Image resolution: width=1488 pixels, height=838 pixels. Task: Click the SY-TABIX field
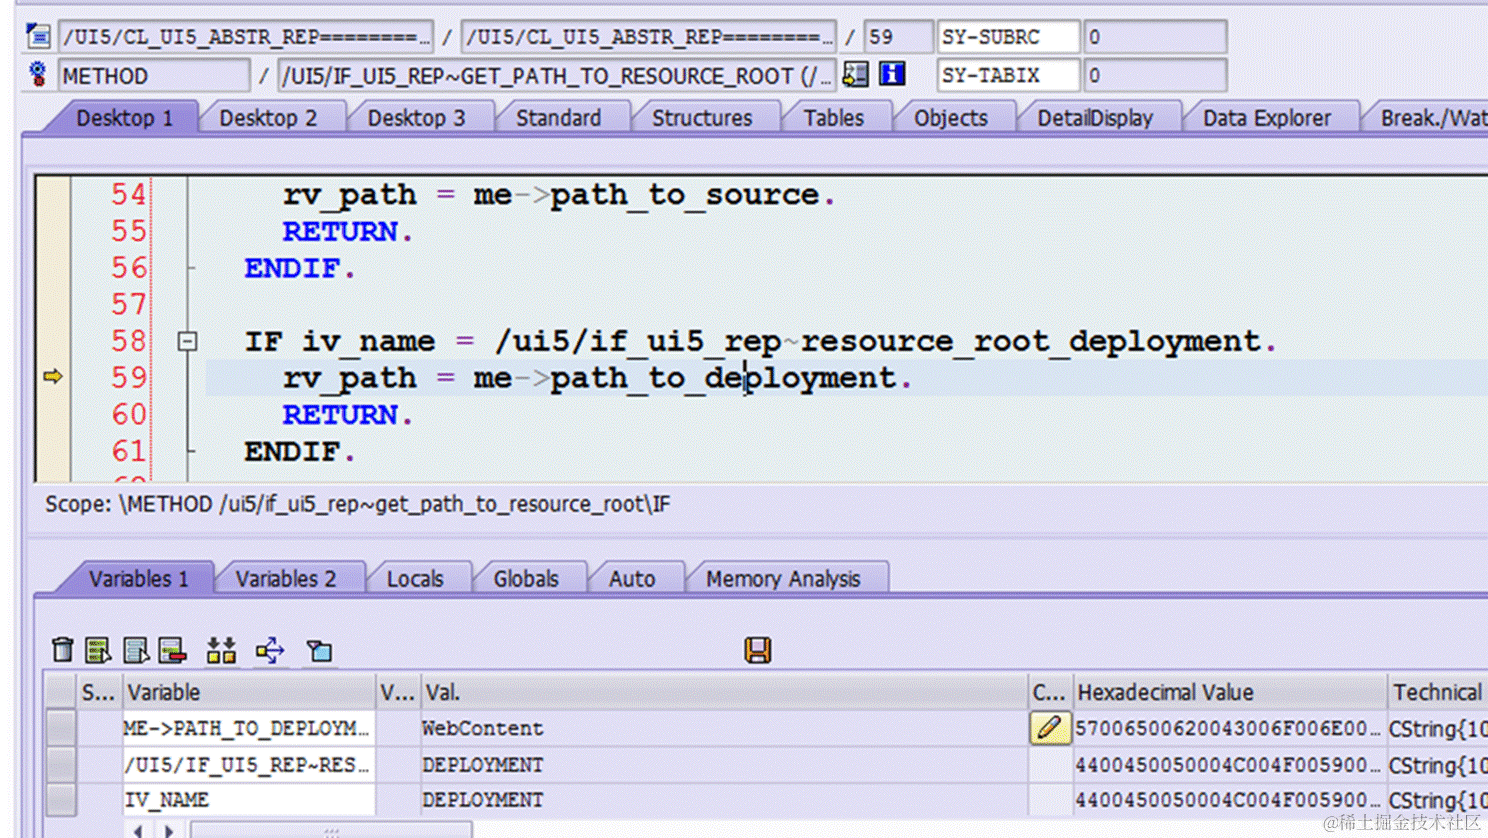point(1008,75)
